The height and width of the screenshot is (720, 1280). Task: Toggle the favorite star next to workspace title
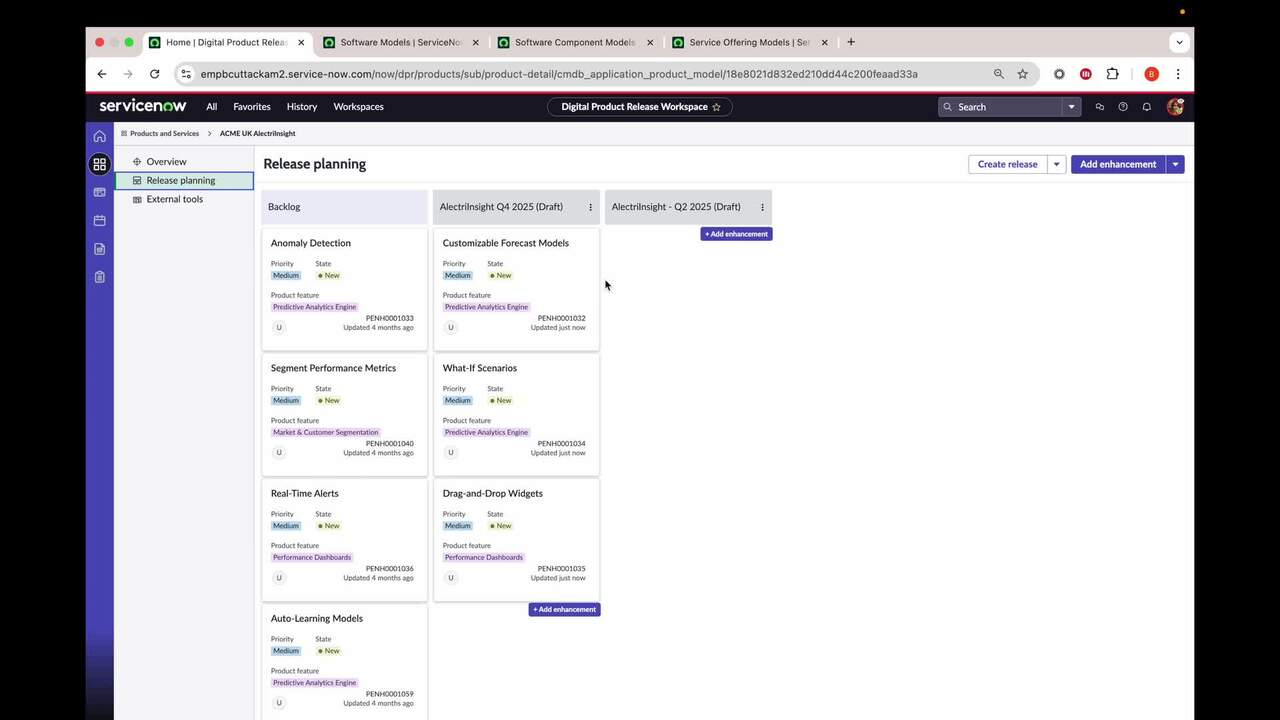(716, 106)
